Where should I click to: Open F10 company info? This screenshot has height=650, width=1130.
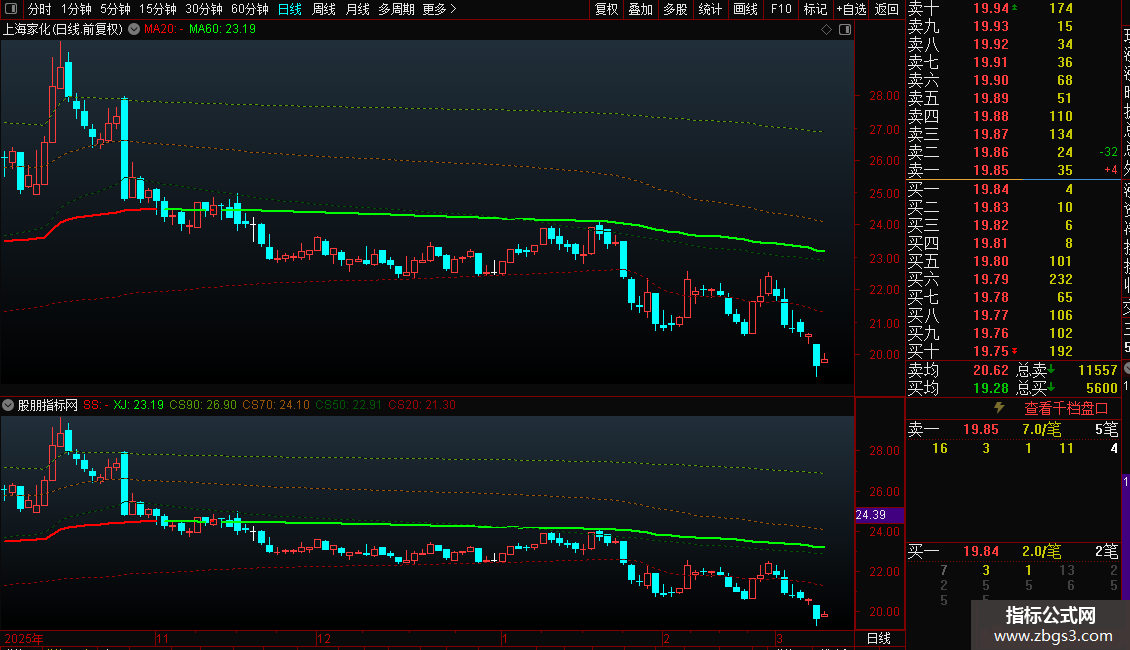(x=781, y=9)
